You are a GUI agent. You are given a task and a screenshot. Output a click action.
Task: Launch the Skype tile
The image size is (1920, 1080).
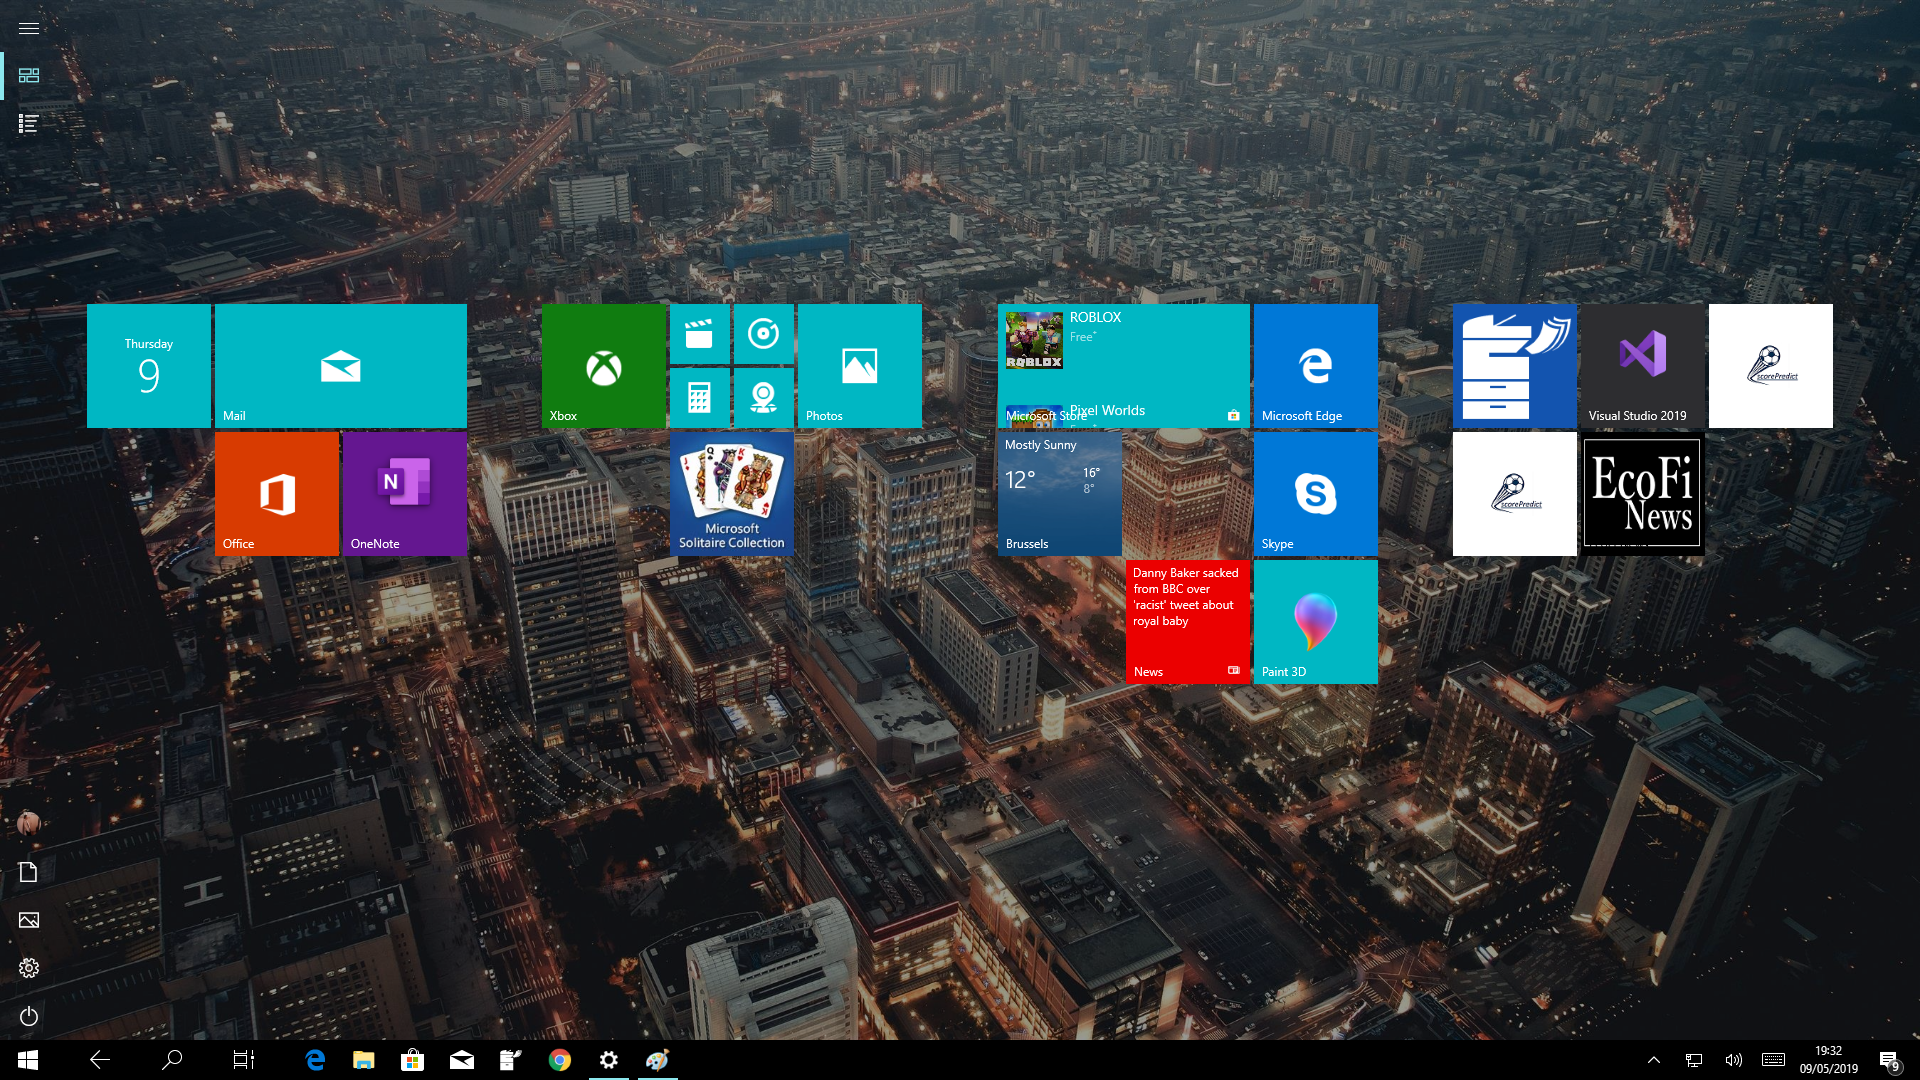point(1316,494)
